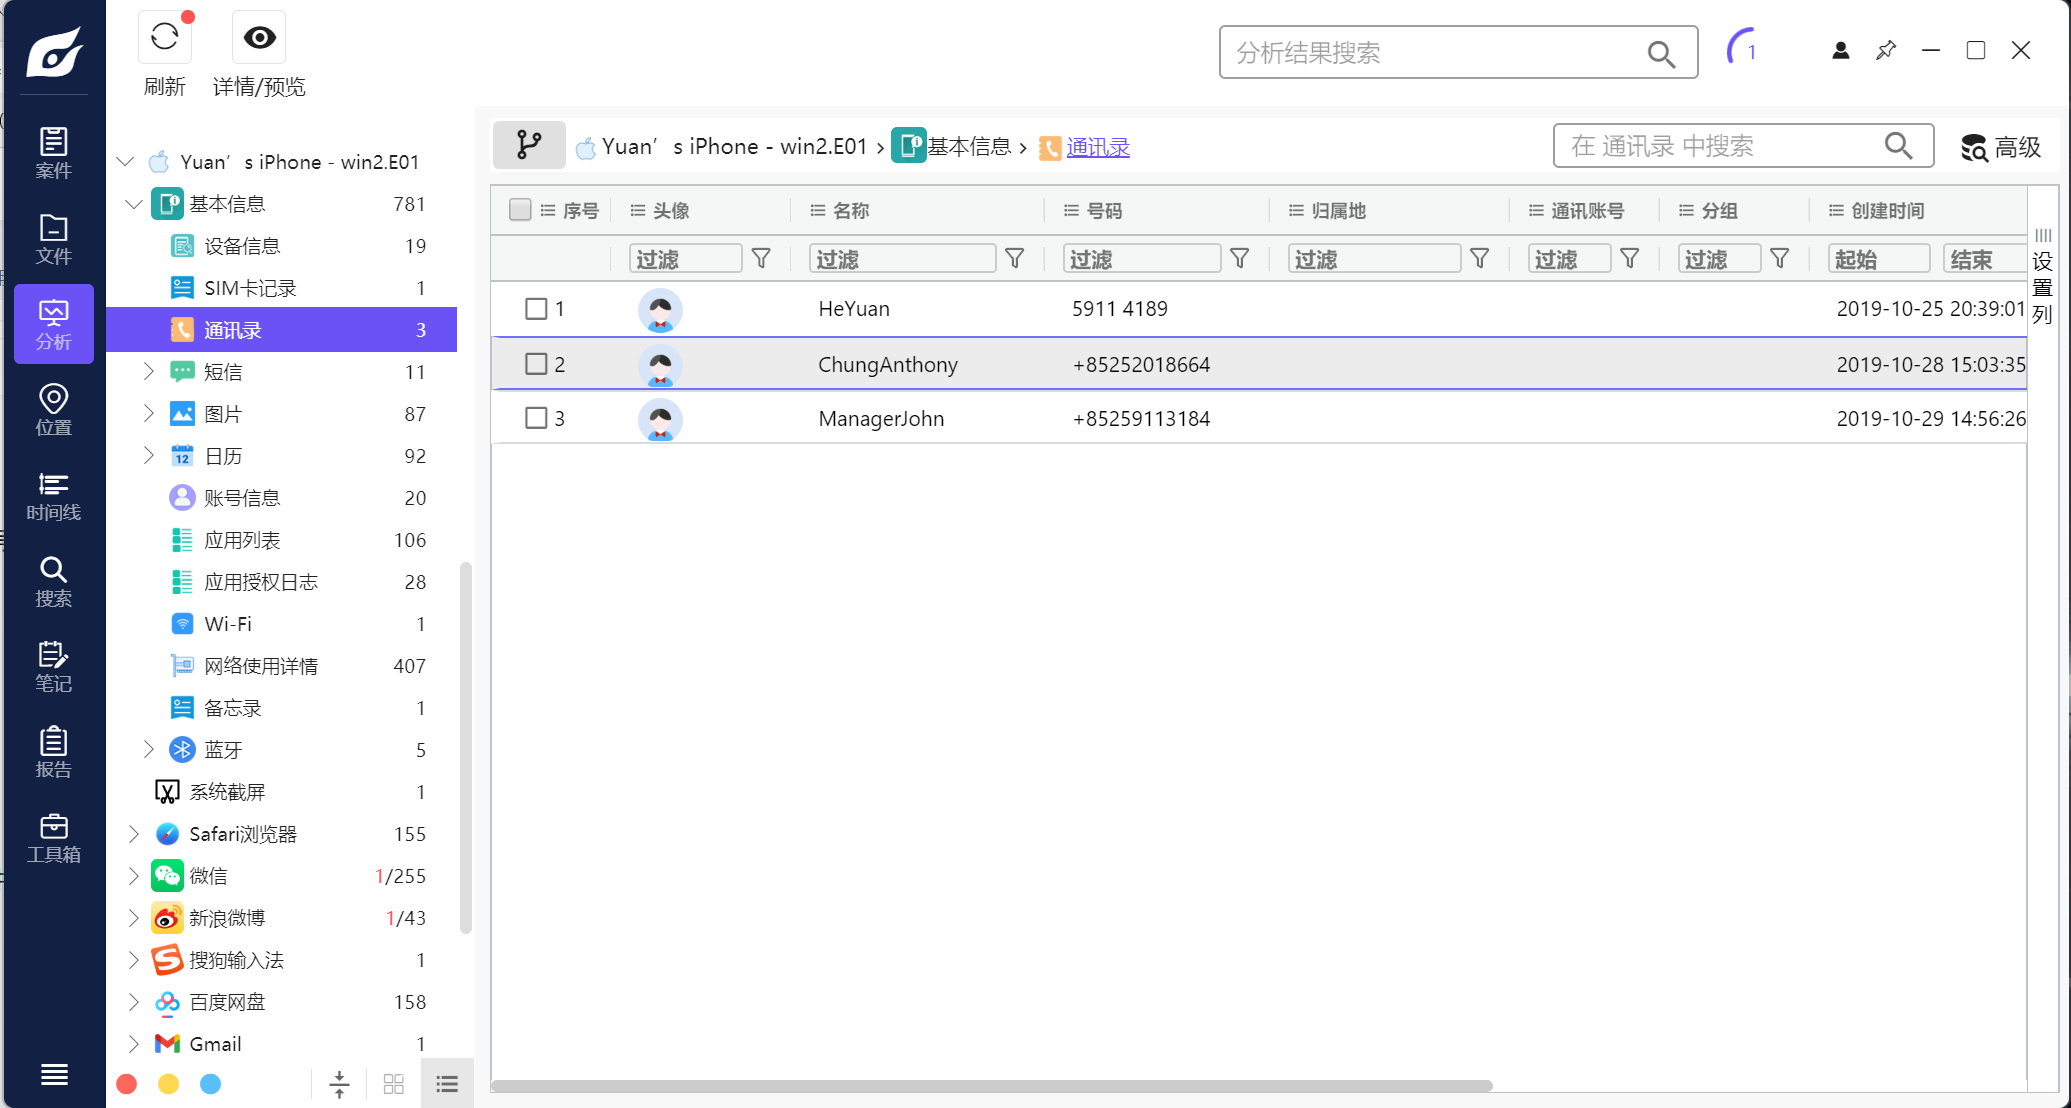Viewport: 2071px width, 1108px height.
Task: Toggle the Details/Preview (详情/预览) eye icon
Action: pyautogui.click(x=259, y=38)
